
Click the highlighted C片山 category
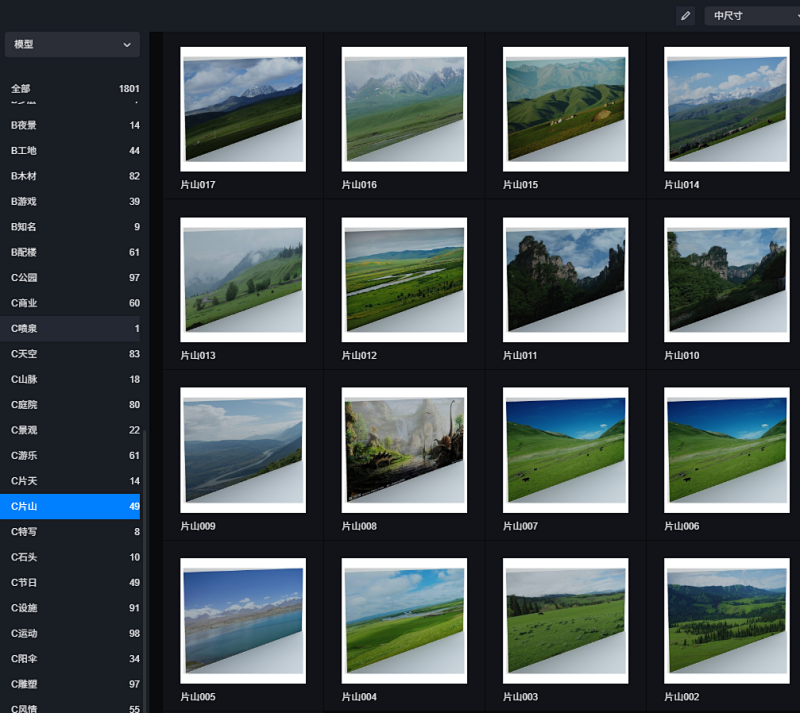pyautogui.click(x=70, y=506)
